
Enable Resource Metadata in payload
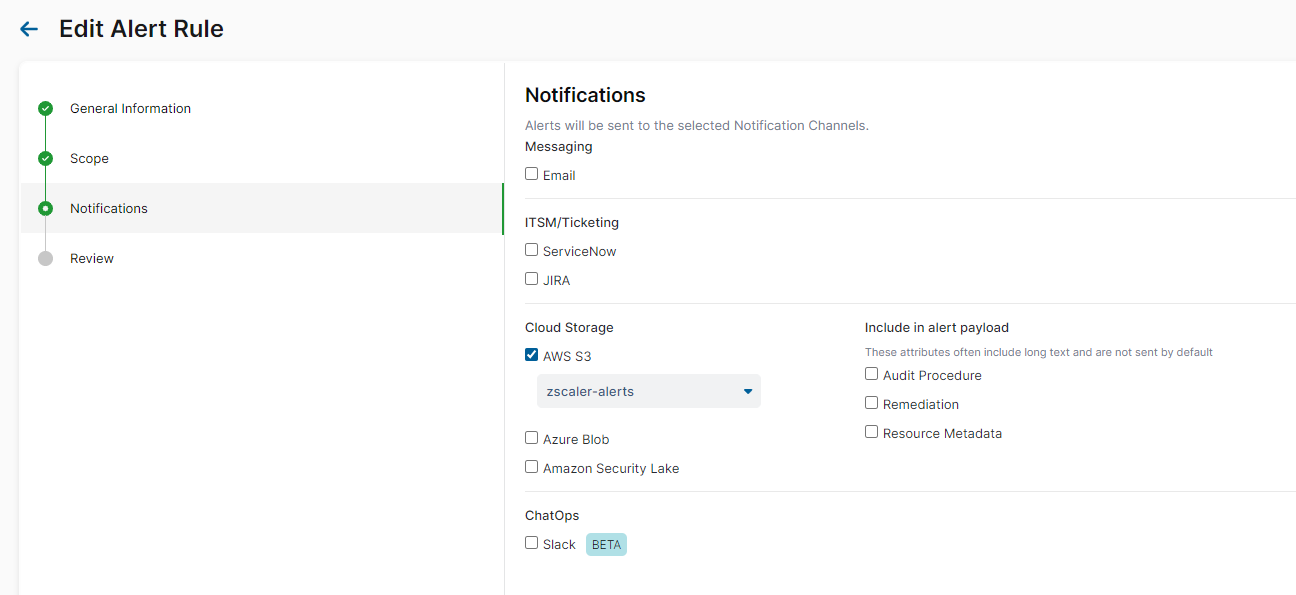coord(872,432)
